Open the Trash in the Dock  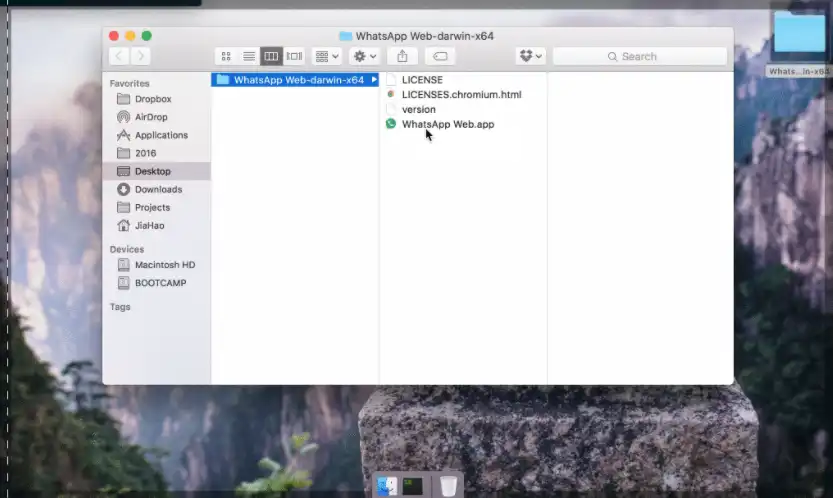click(448, 486)
